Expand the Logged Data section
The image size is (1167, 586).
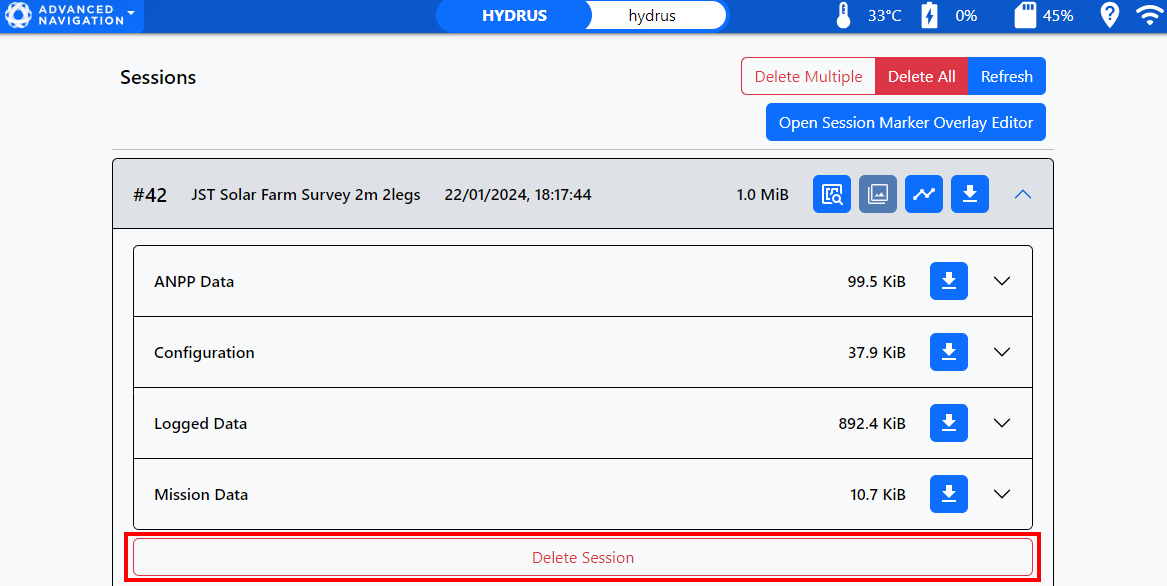point(1002,423)
